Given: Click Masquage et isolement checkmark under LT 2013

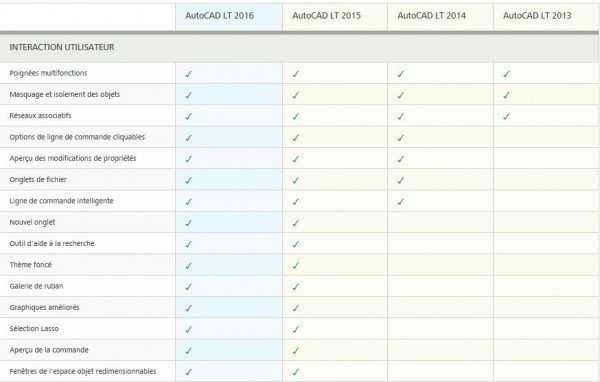Looking at the screenshot, I should [506, 95].
